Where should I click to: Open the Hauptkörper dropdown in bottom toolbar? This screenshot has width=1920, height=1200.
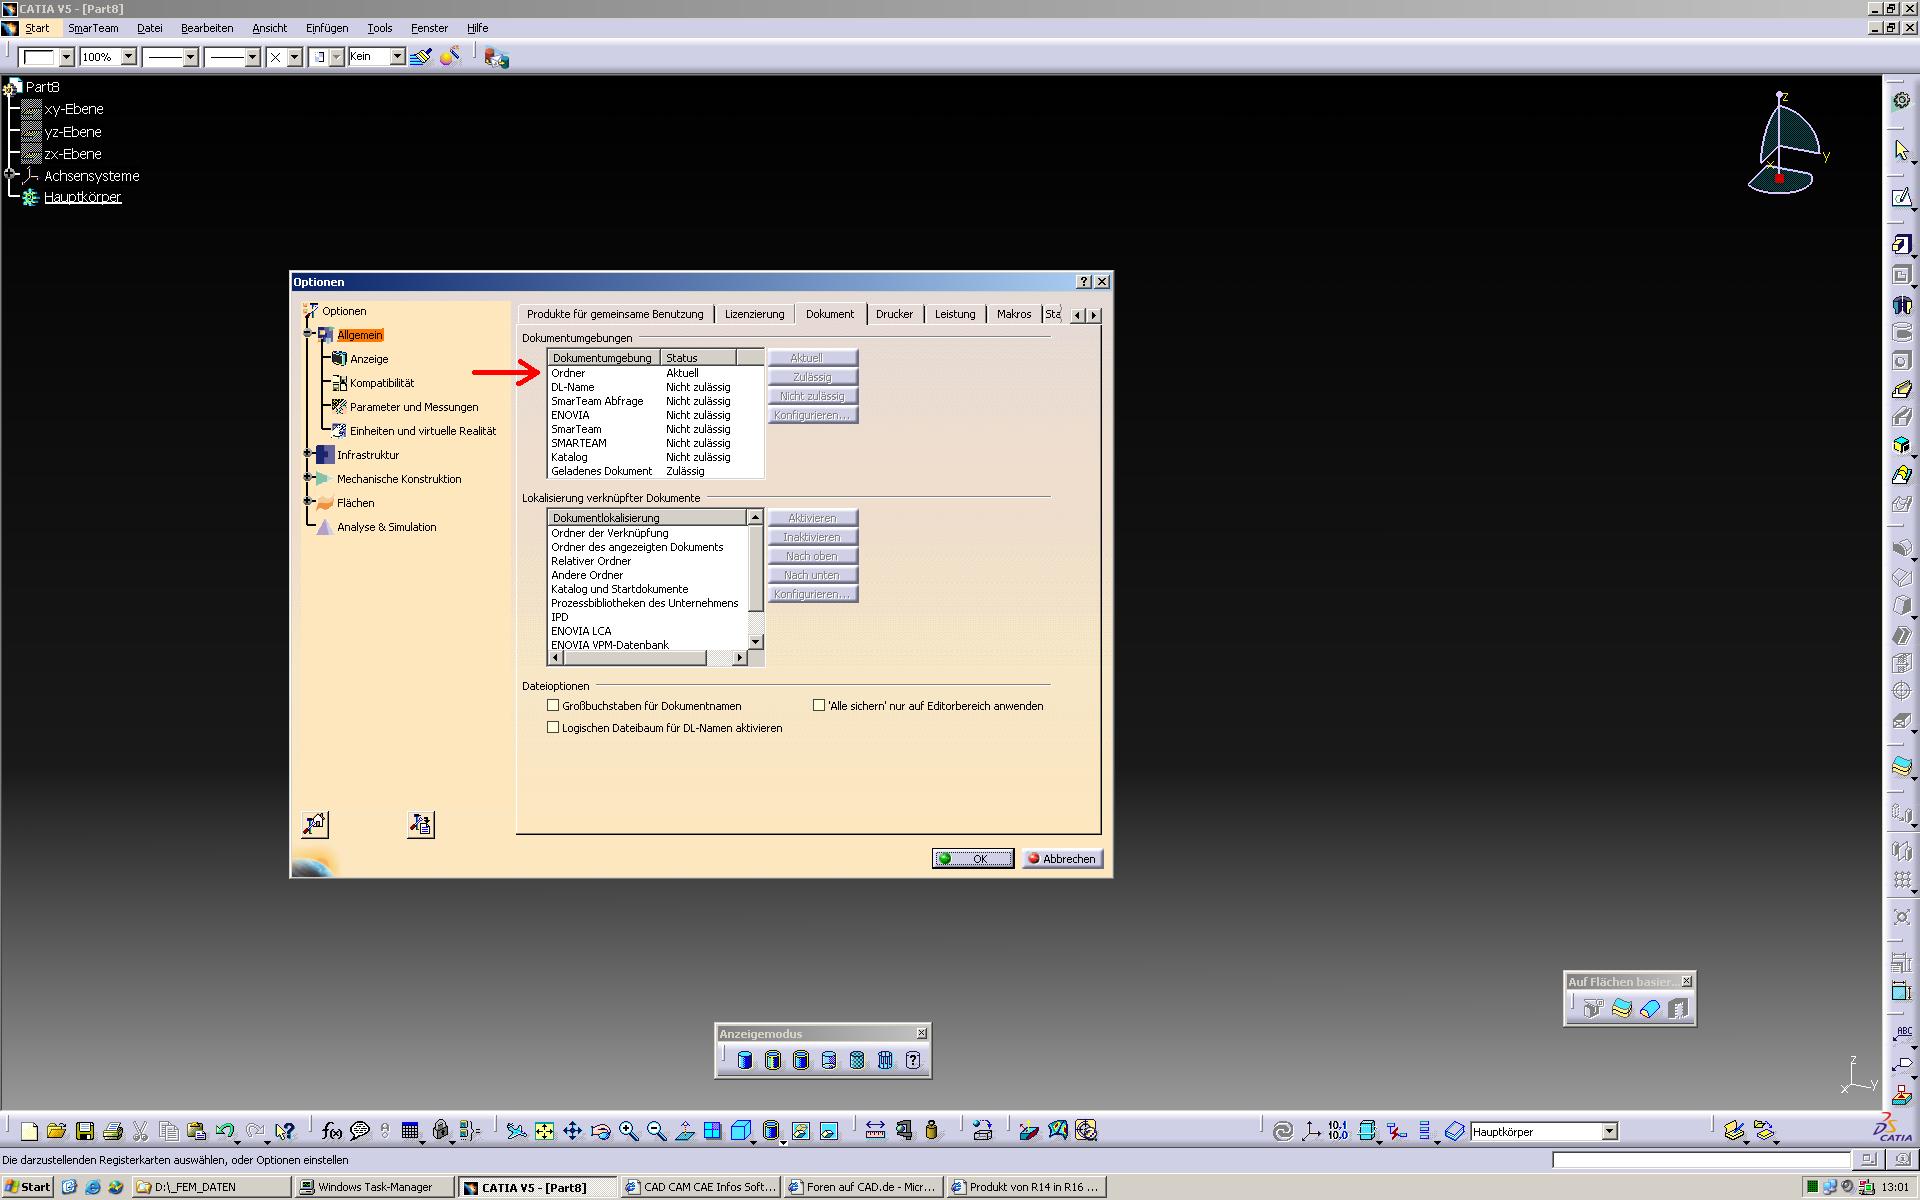click(x=1609, y=1131)
